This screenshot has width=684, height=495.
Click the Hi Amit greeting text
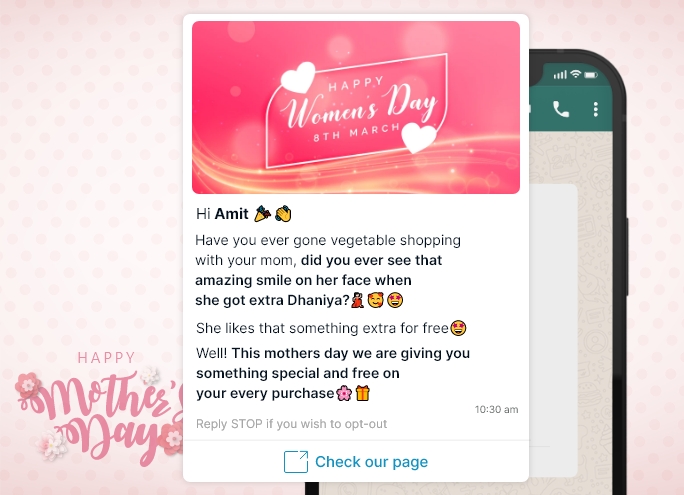222,214
